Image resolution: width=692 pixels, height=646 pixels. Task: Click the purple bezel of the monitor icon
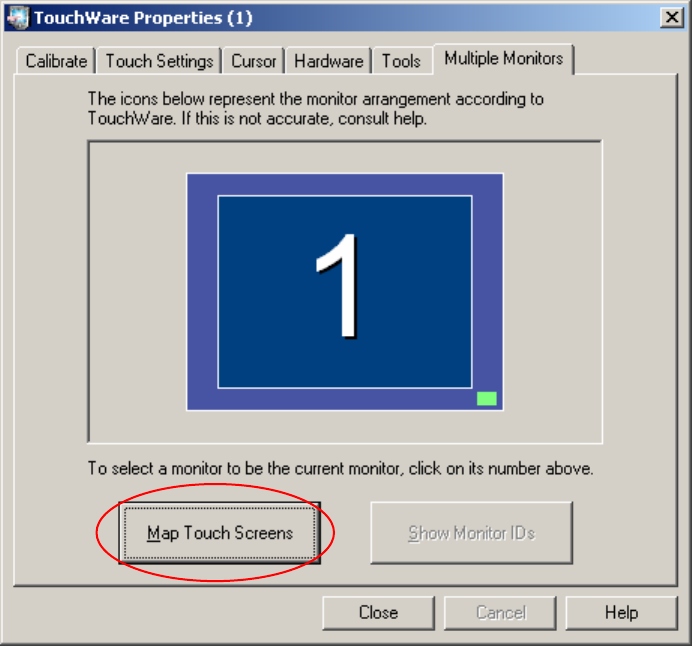tap(202, 291)
